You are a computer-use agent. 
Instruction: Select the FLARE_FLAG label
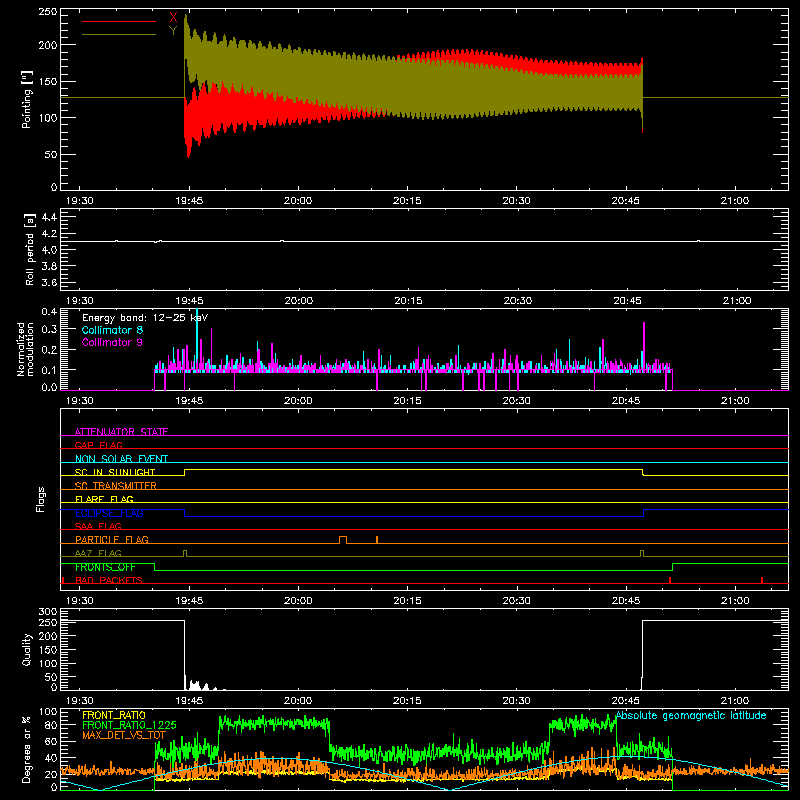click(x=104, y=499)
